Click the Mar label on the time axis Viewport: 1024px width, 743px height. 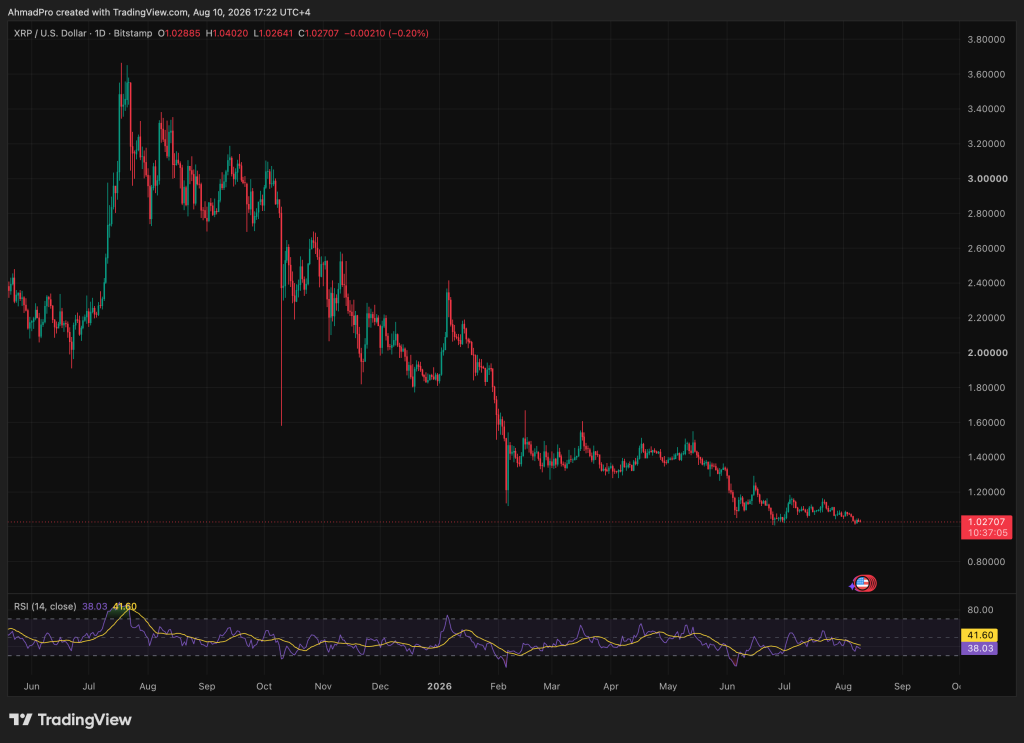(x=552, y=686)
